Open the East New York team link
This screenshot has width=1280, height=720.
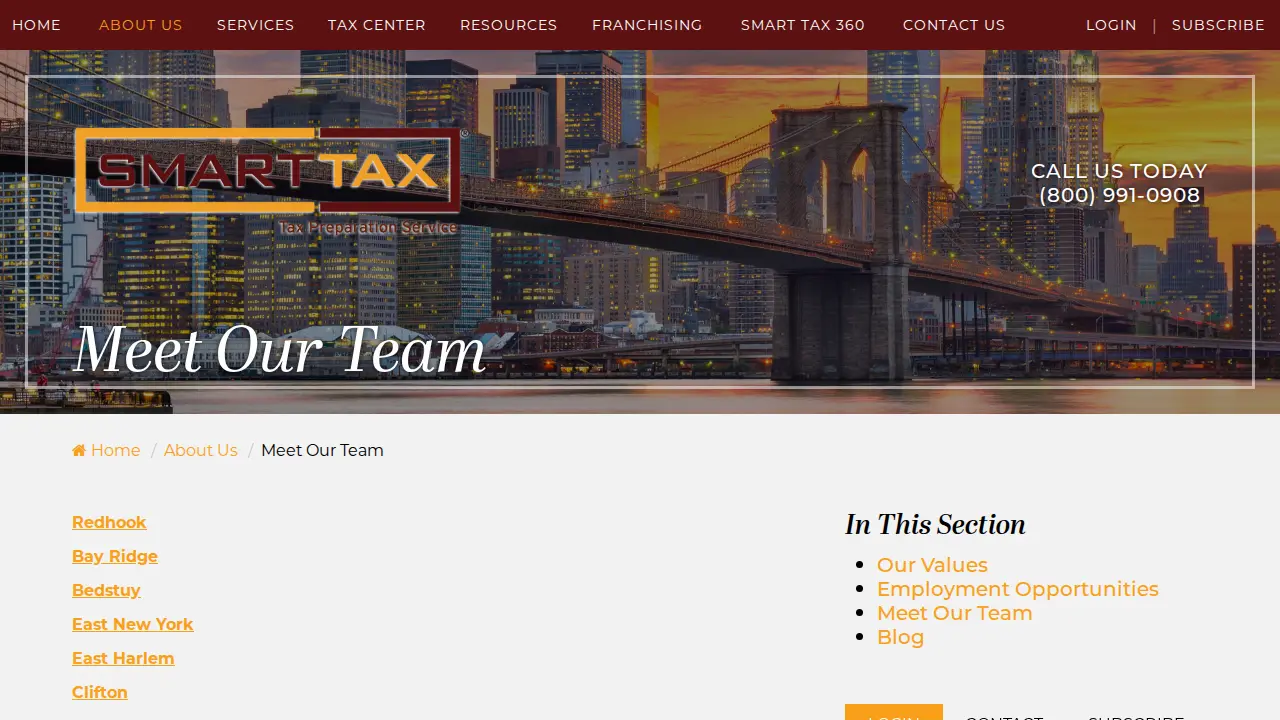pos(133,624)
